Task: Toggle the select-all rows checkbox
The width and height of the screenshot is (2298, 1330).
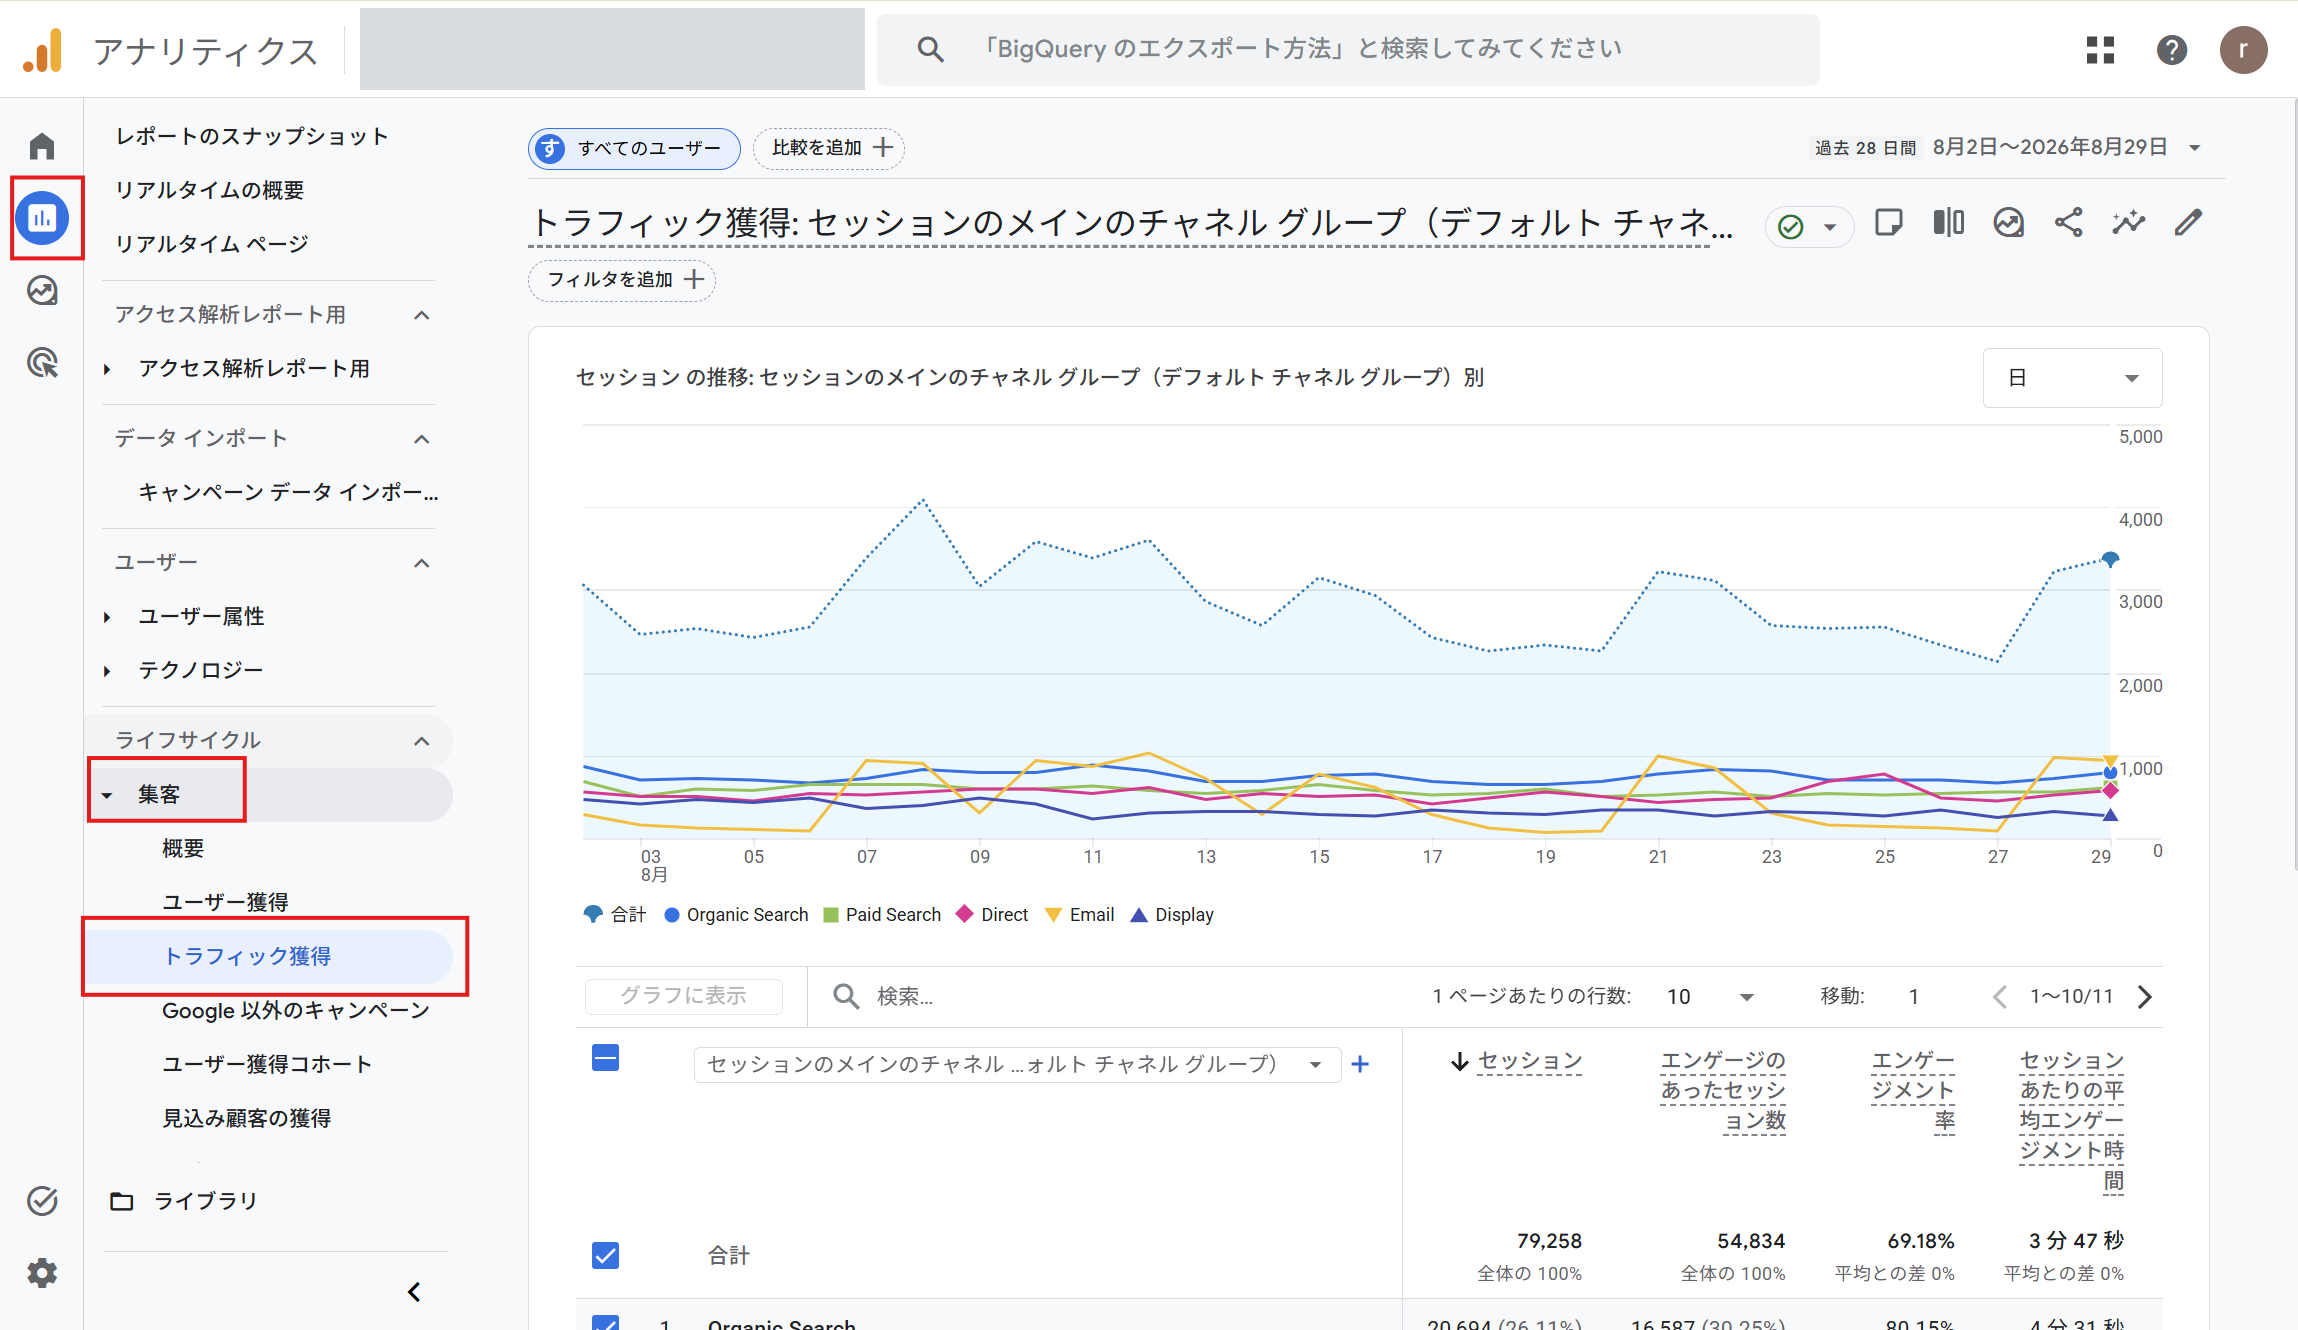Action: (605, 1057)
